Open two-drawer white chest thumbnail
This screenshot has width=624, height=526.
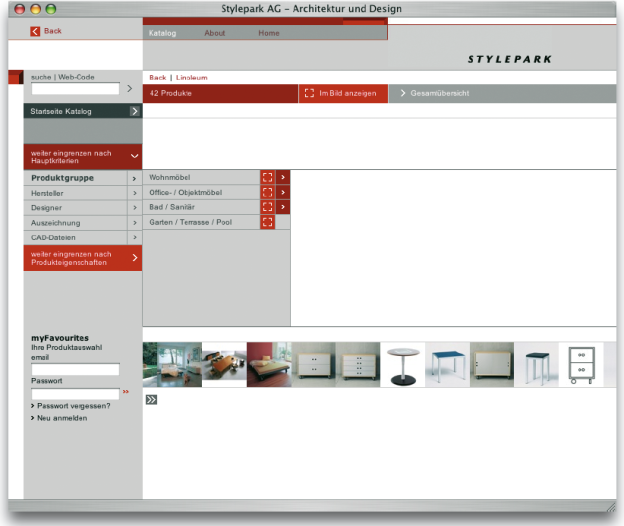coord(314,364)
